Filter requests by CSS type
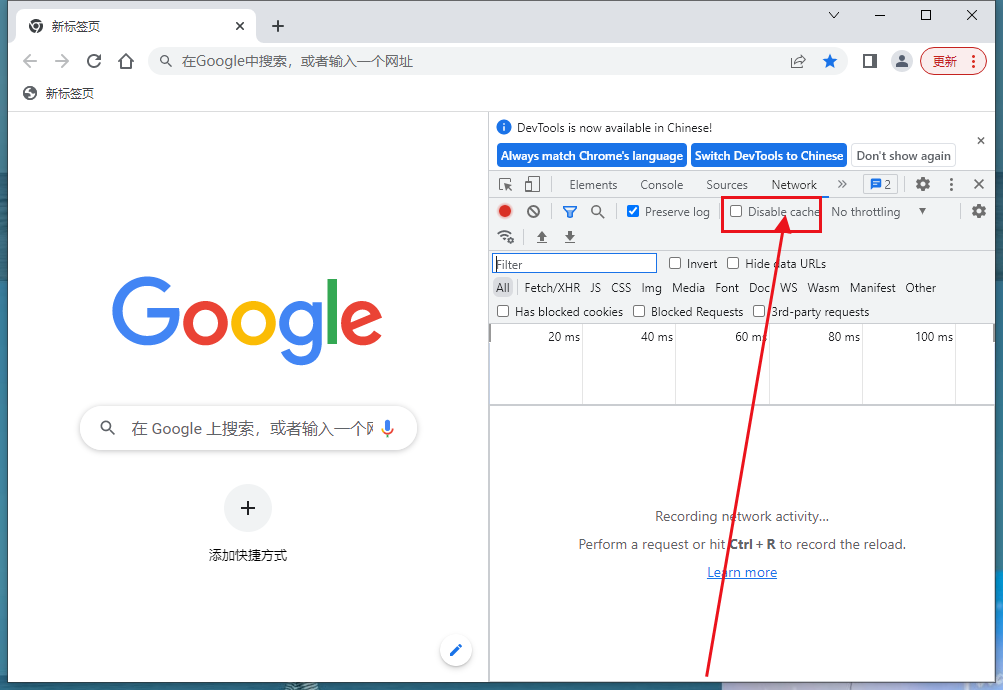This screenshot has width=1003, height=690. coord(621,288)
